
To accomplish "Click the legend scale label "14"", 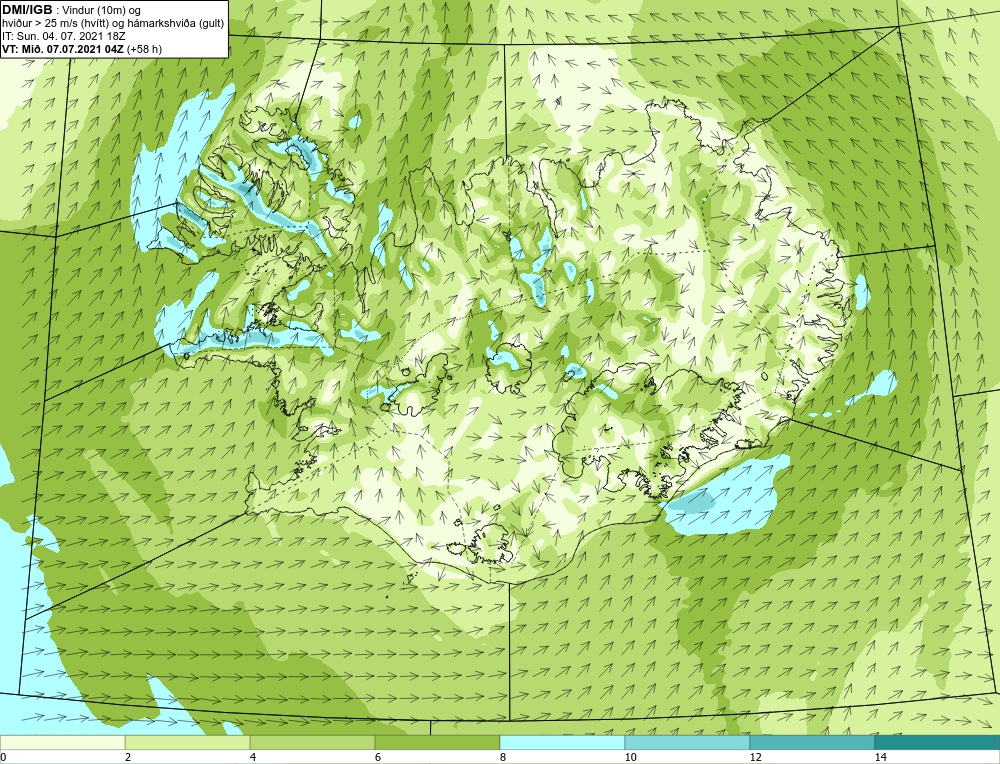I will (x=881, y=757).
